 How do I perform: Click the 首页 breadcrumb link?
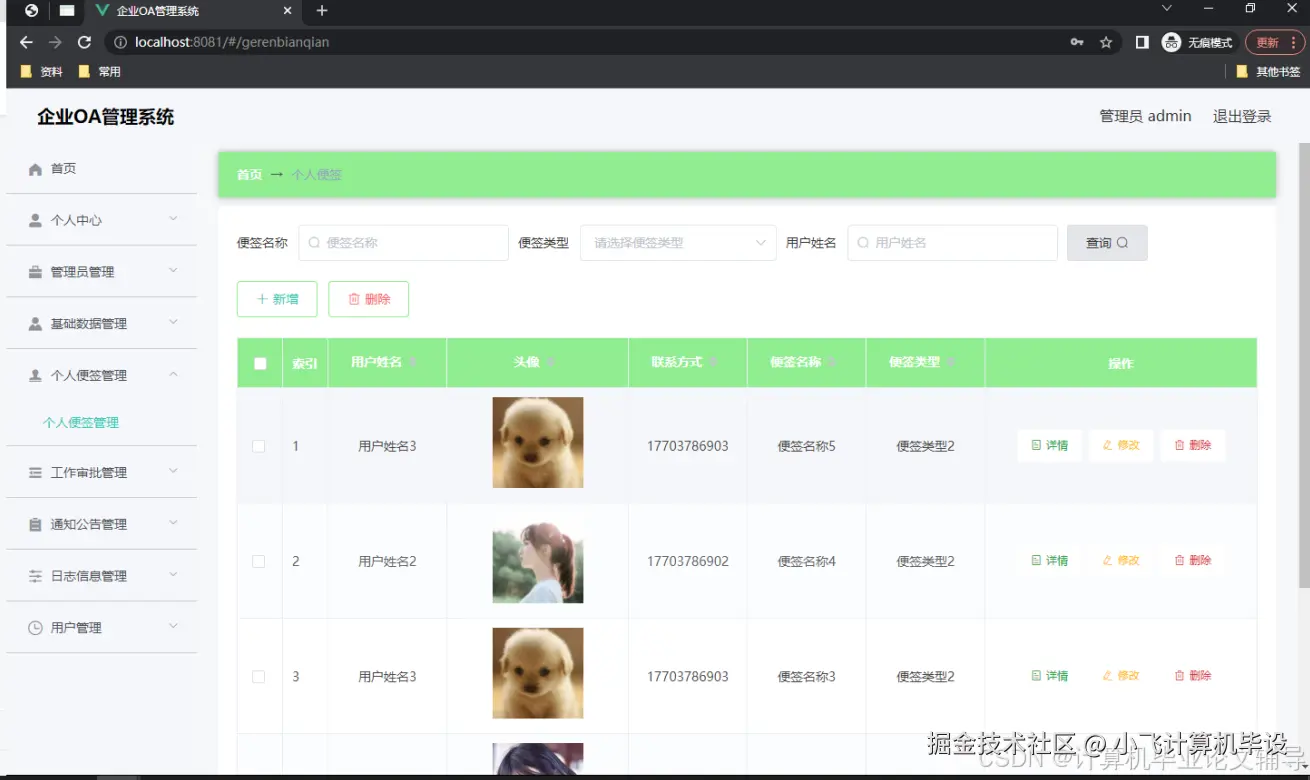249,175
